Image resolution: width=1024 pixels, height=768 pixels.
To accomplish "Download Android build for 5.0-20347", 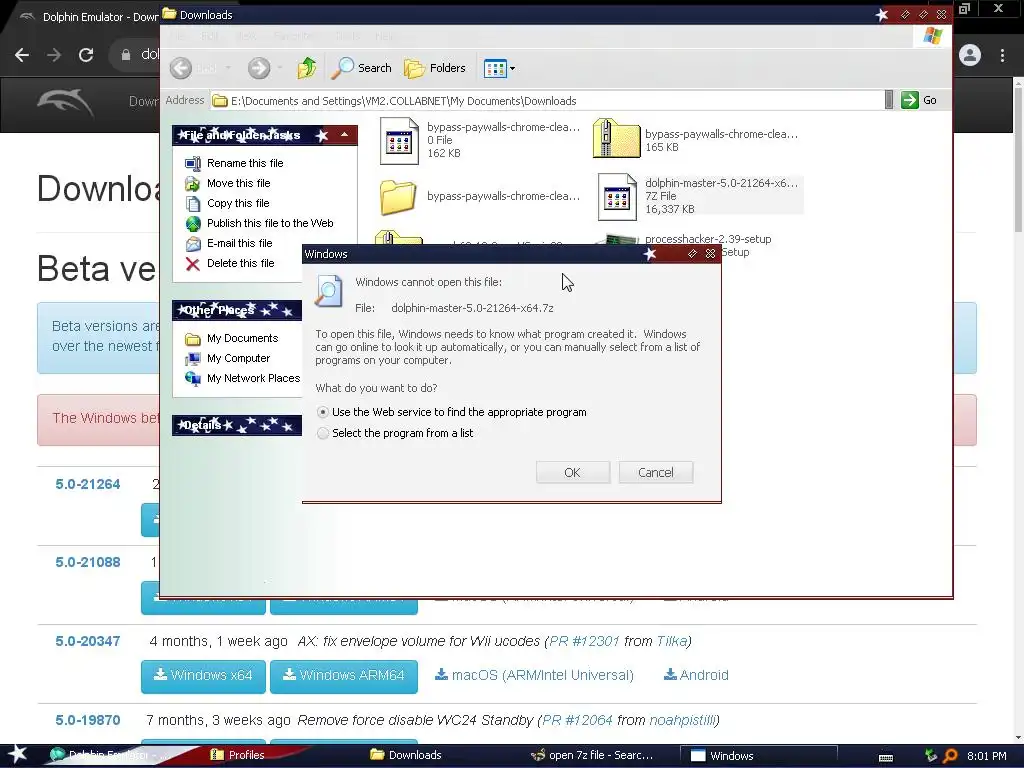I will click(x=696, y=675).
